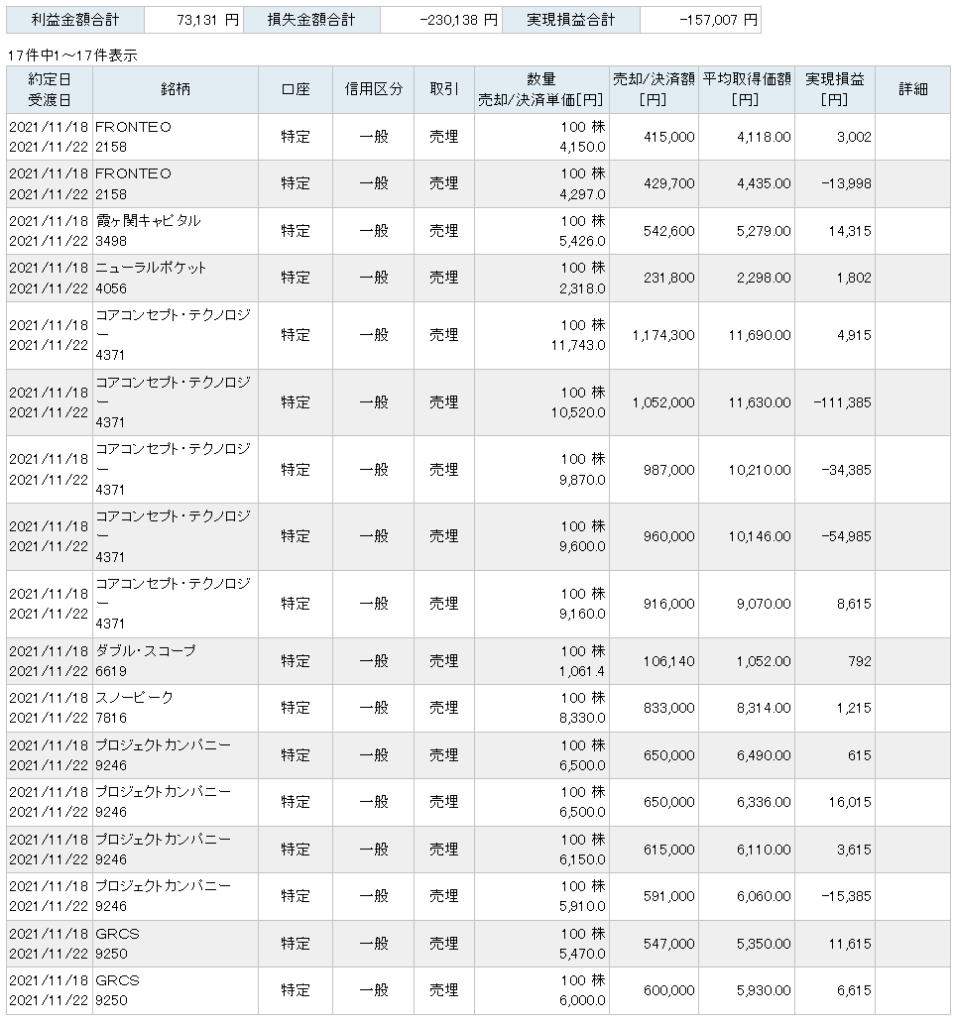
Task: Select the 1,802 realized profit value
Action: tap(854, 278)
